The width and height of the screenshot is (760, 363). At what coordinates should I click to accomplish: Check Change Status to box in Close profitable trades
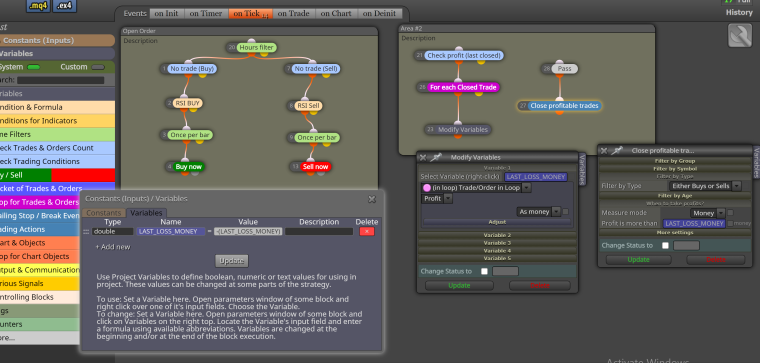pos(665,246)
